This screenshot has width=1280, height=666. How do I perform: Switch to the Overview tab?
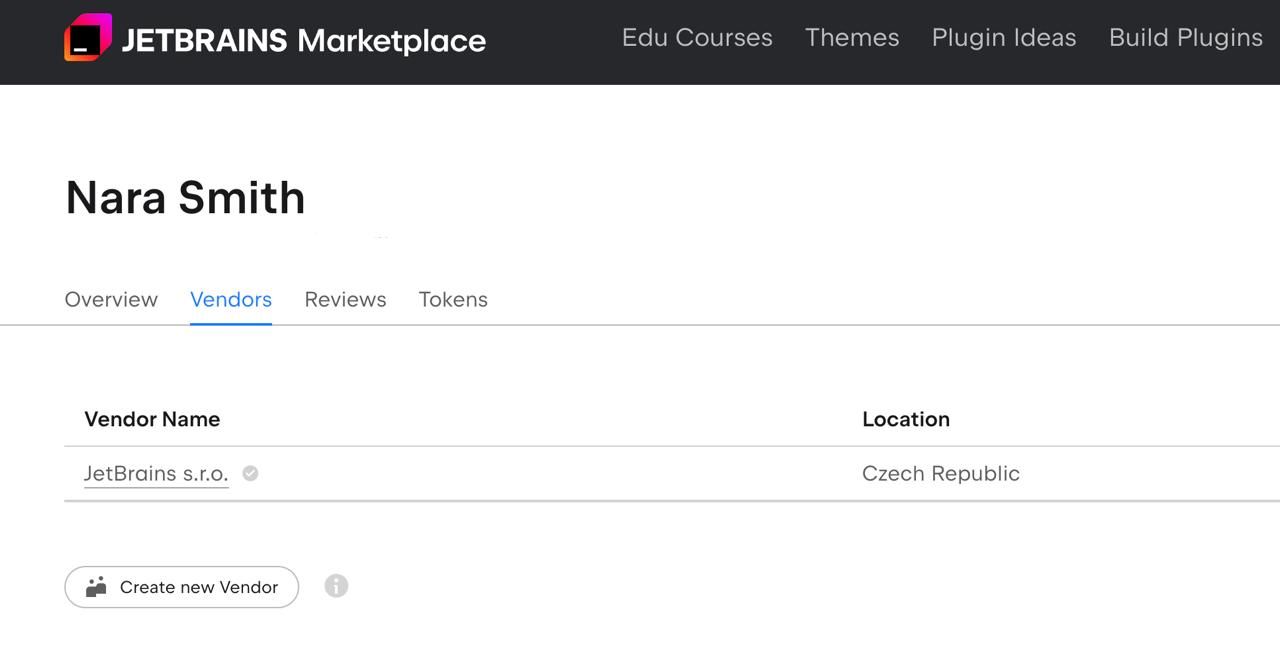(111, 299)
